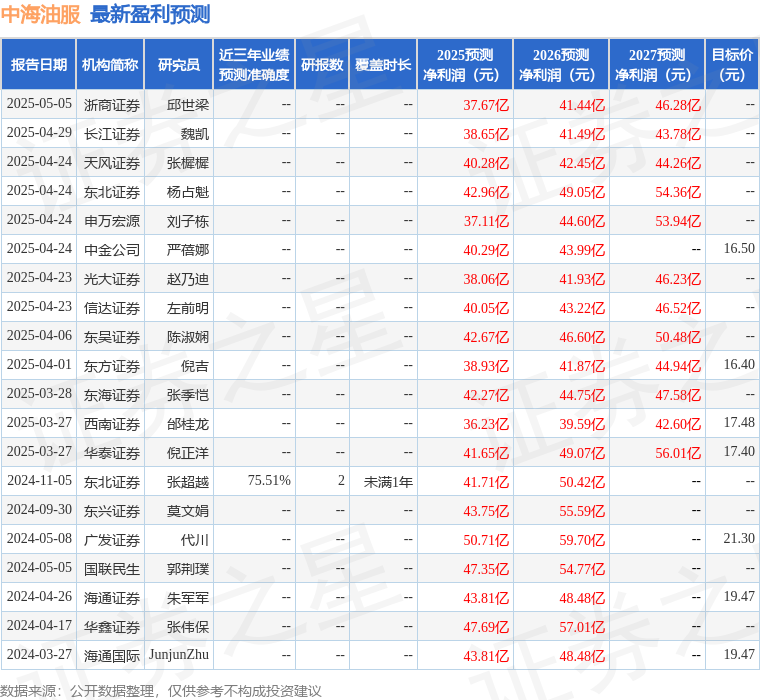Click the 覆盖时长 column header
This screenshot has width=760, height=700.
(383, 64)
